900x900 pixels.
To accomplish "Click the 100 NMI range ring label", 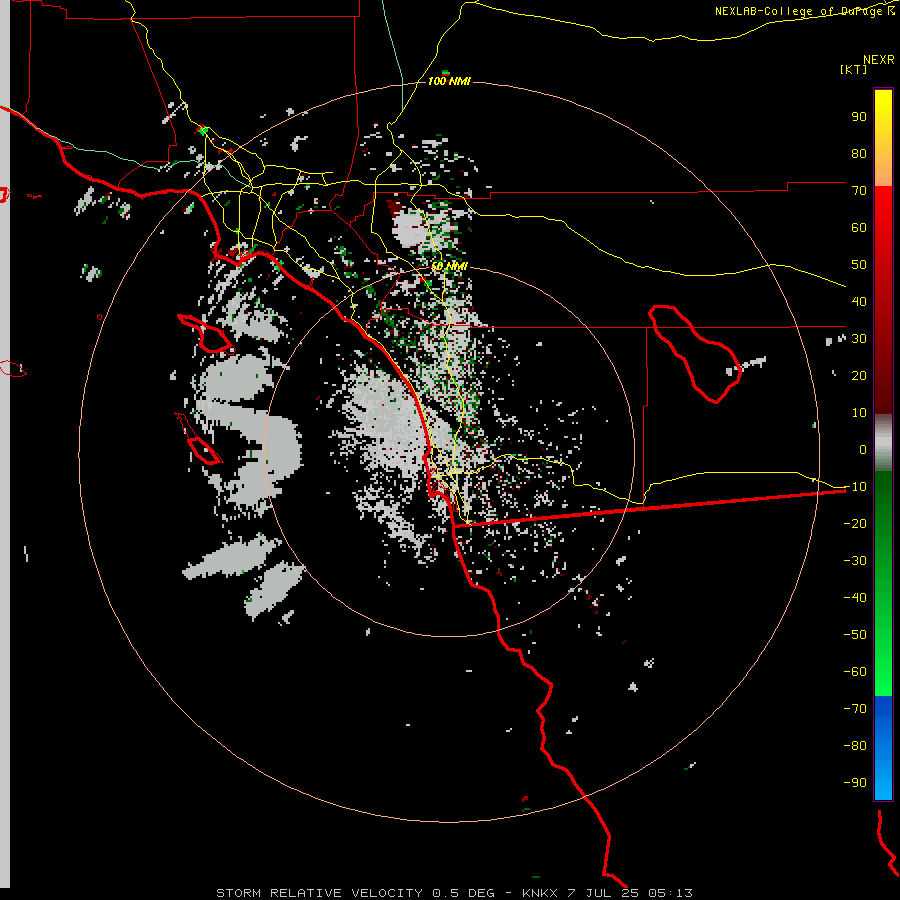I will pos(449,81).
